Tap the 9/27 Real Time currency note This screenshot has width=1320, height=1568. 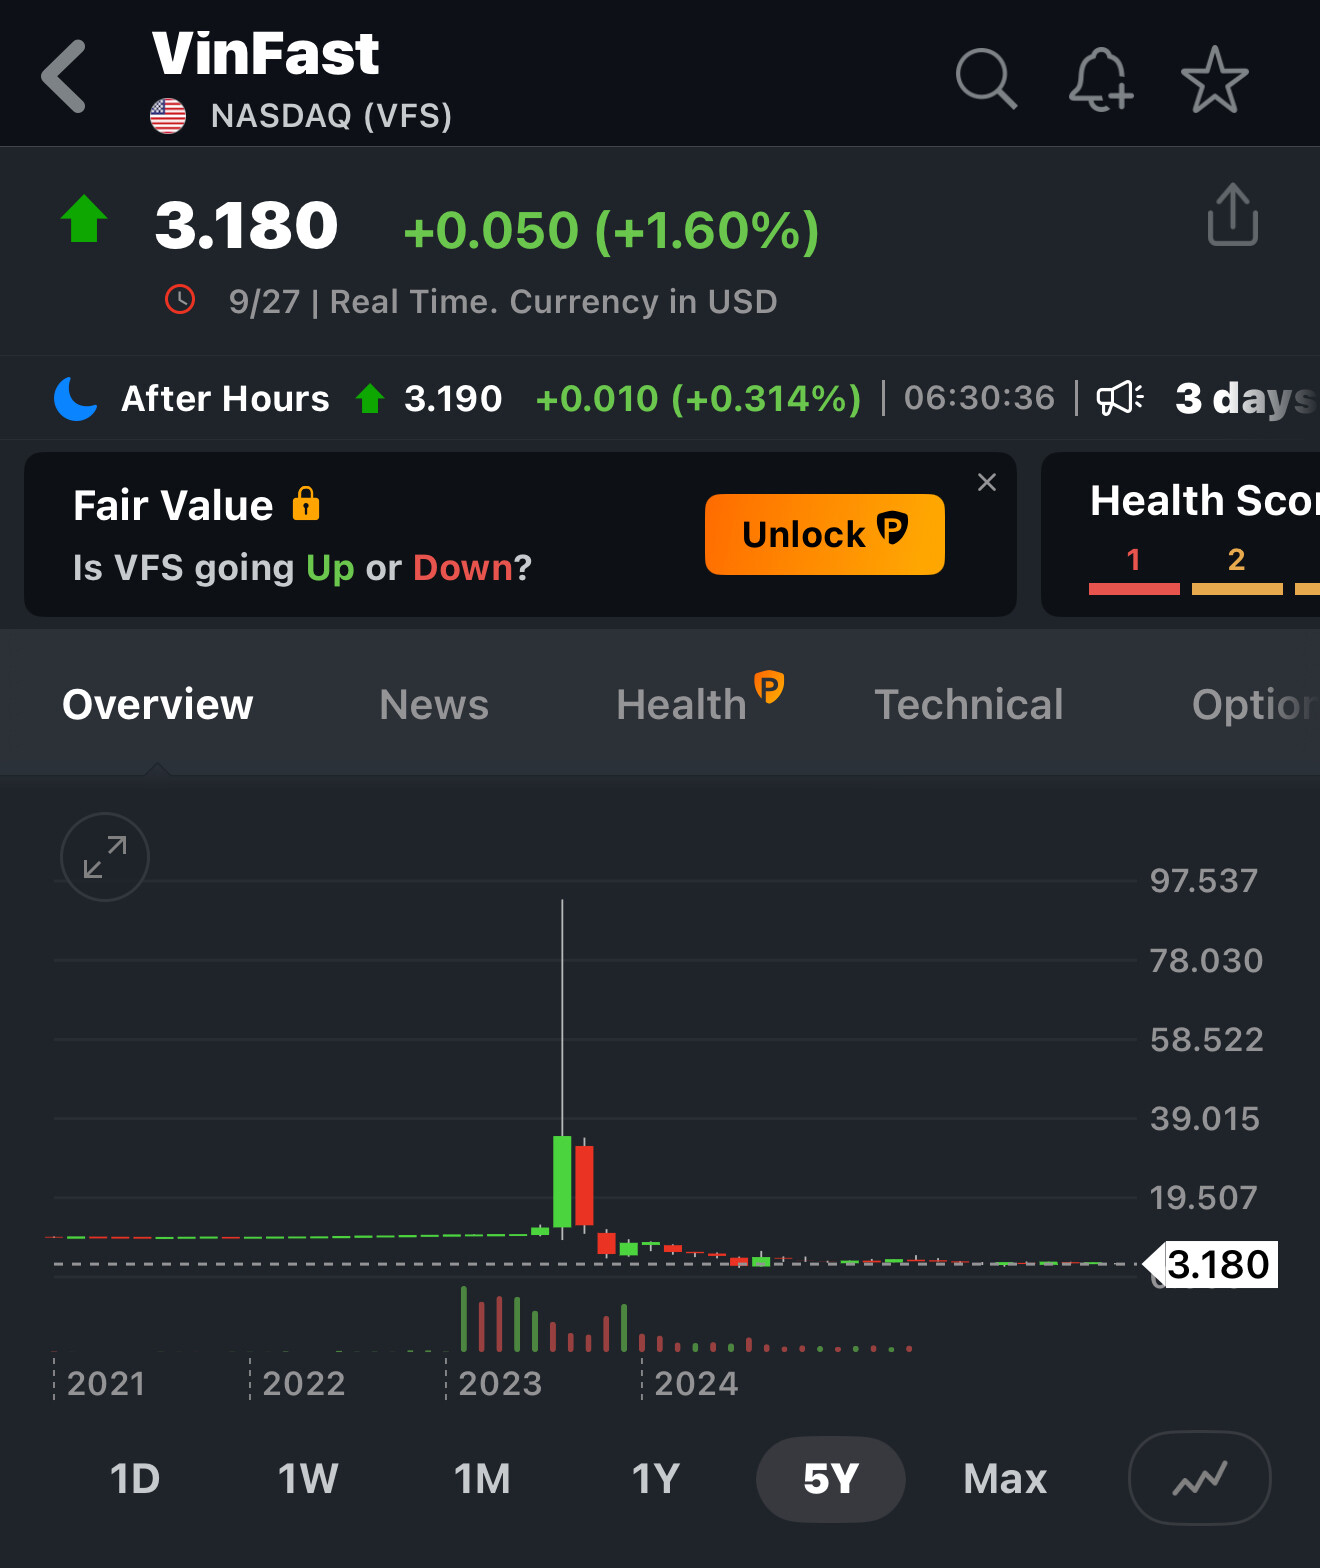click(503, 301)
